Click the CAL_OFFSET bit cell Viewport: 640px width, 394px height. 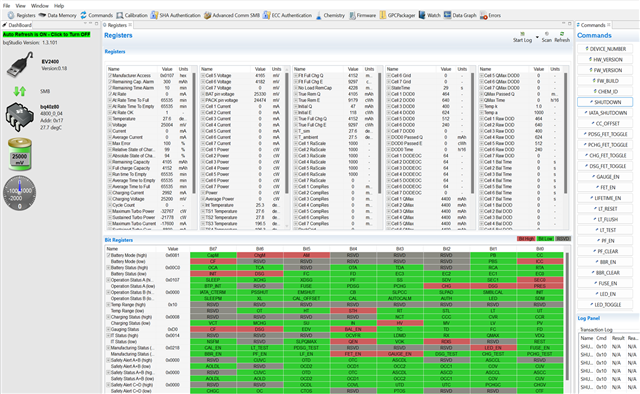coord(306,298)
